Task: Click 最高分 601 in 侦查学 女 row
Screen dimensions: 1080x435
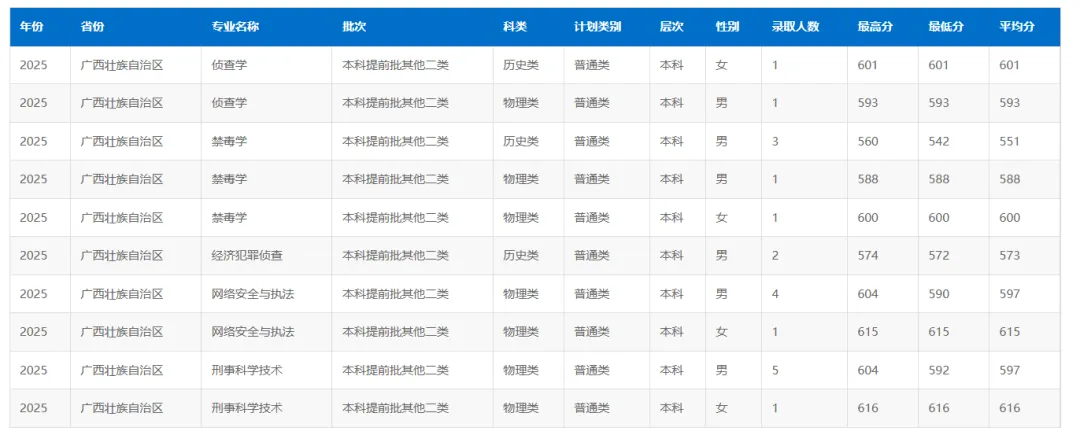Action: 868,65
